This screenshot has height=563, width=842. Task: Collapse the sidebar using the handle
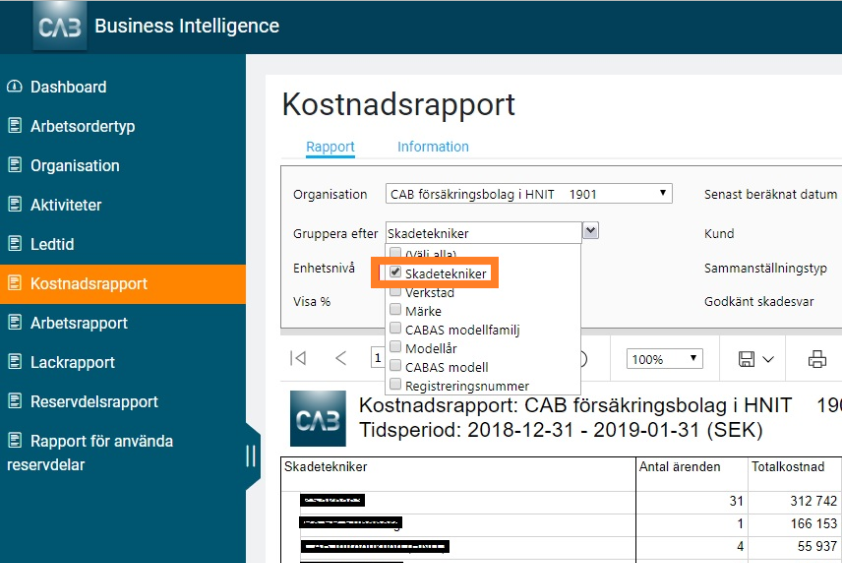[x=251, y=456]
